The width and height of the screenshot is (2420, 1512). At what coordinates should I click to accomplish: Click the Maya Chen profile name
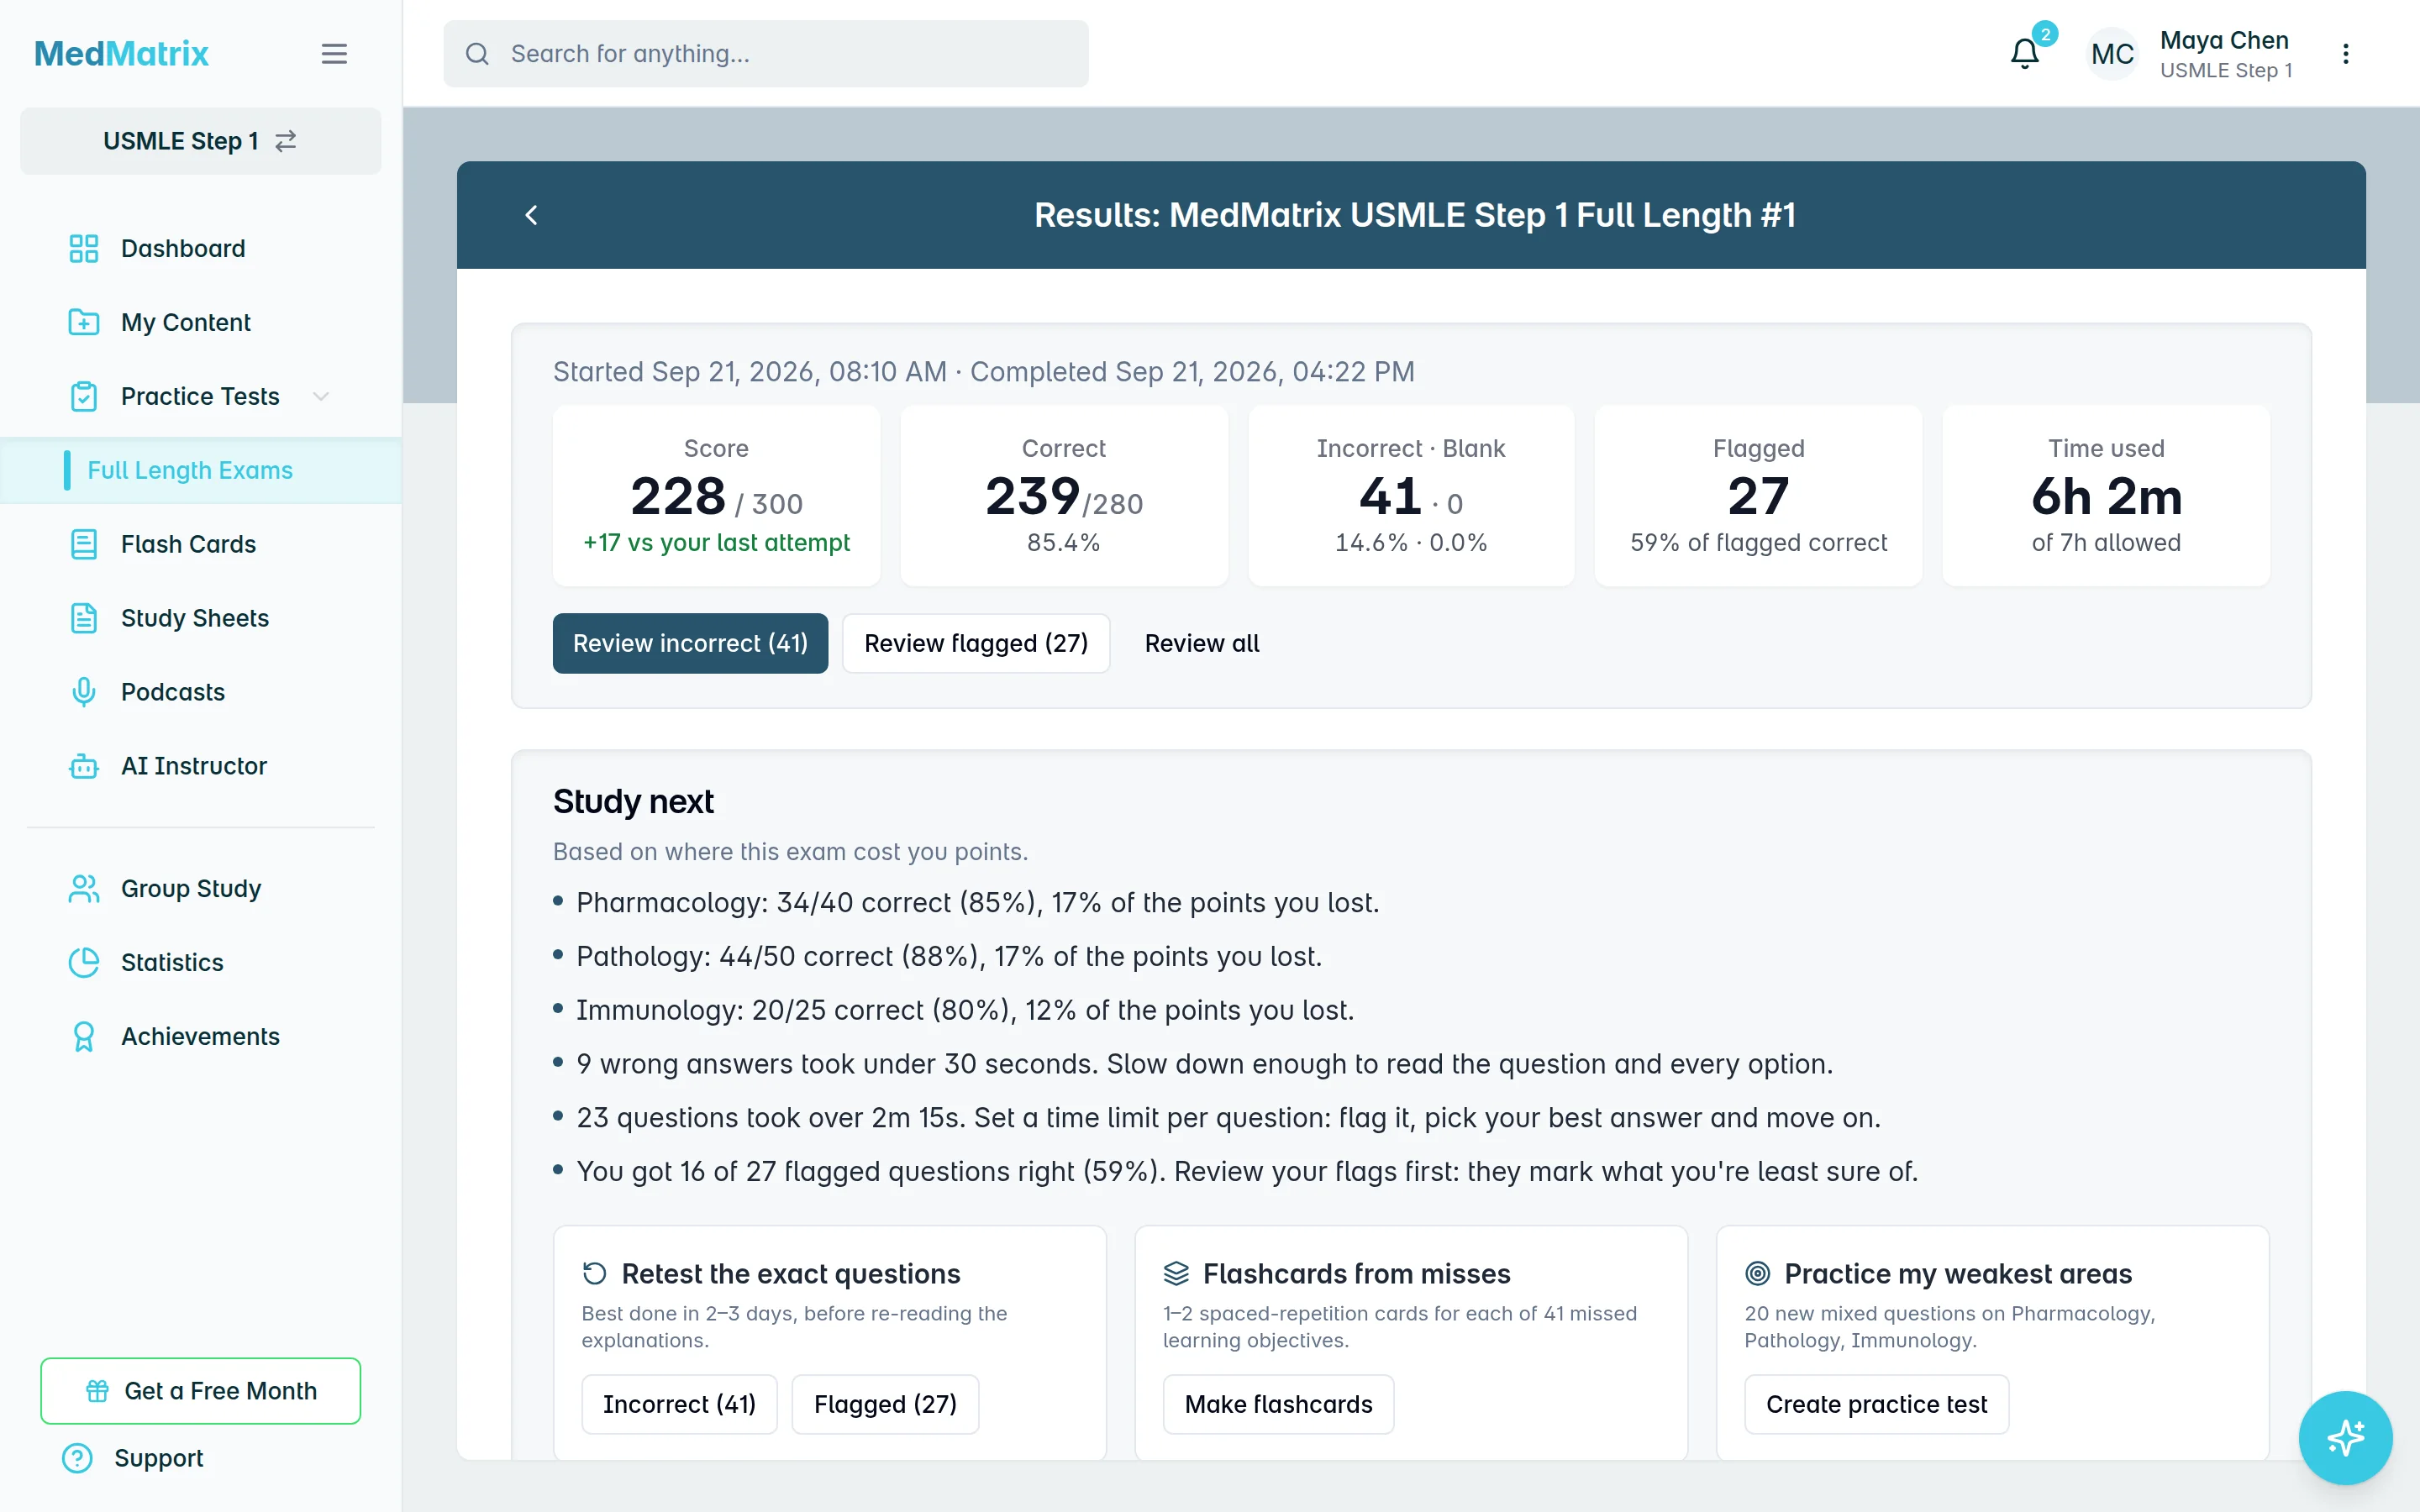(x=2224, y=40)
